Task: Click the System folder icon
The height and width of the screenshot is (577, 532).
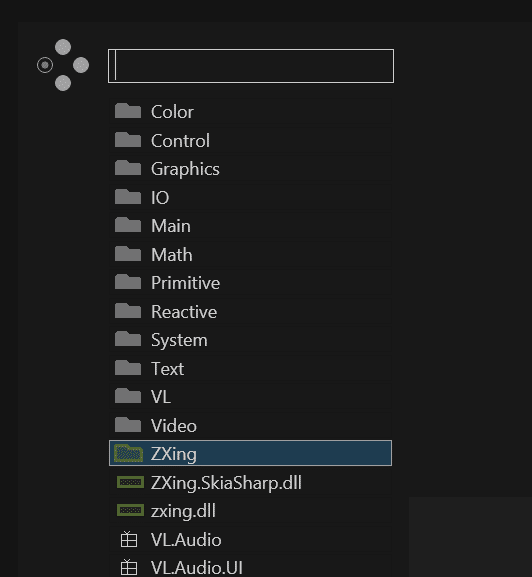Action: (x=128, y=339)
